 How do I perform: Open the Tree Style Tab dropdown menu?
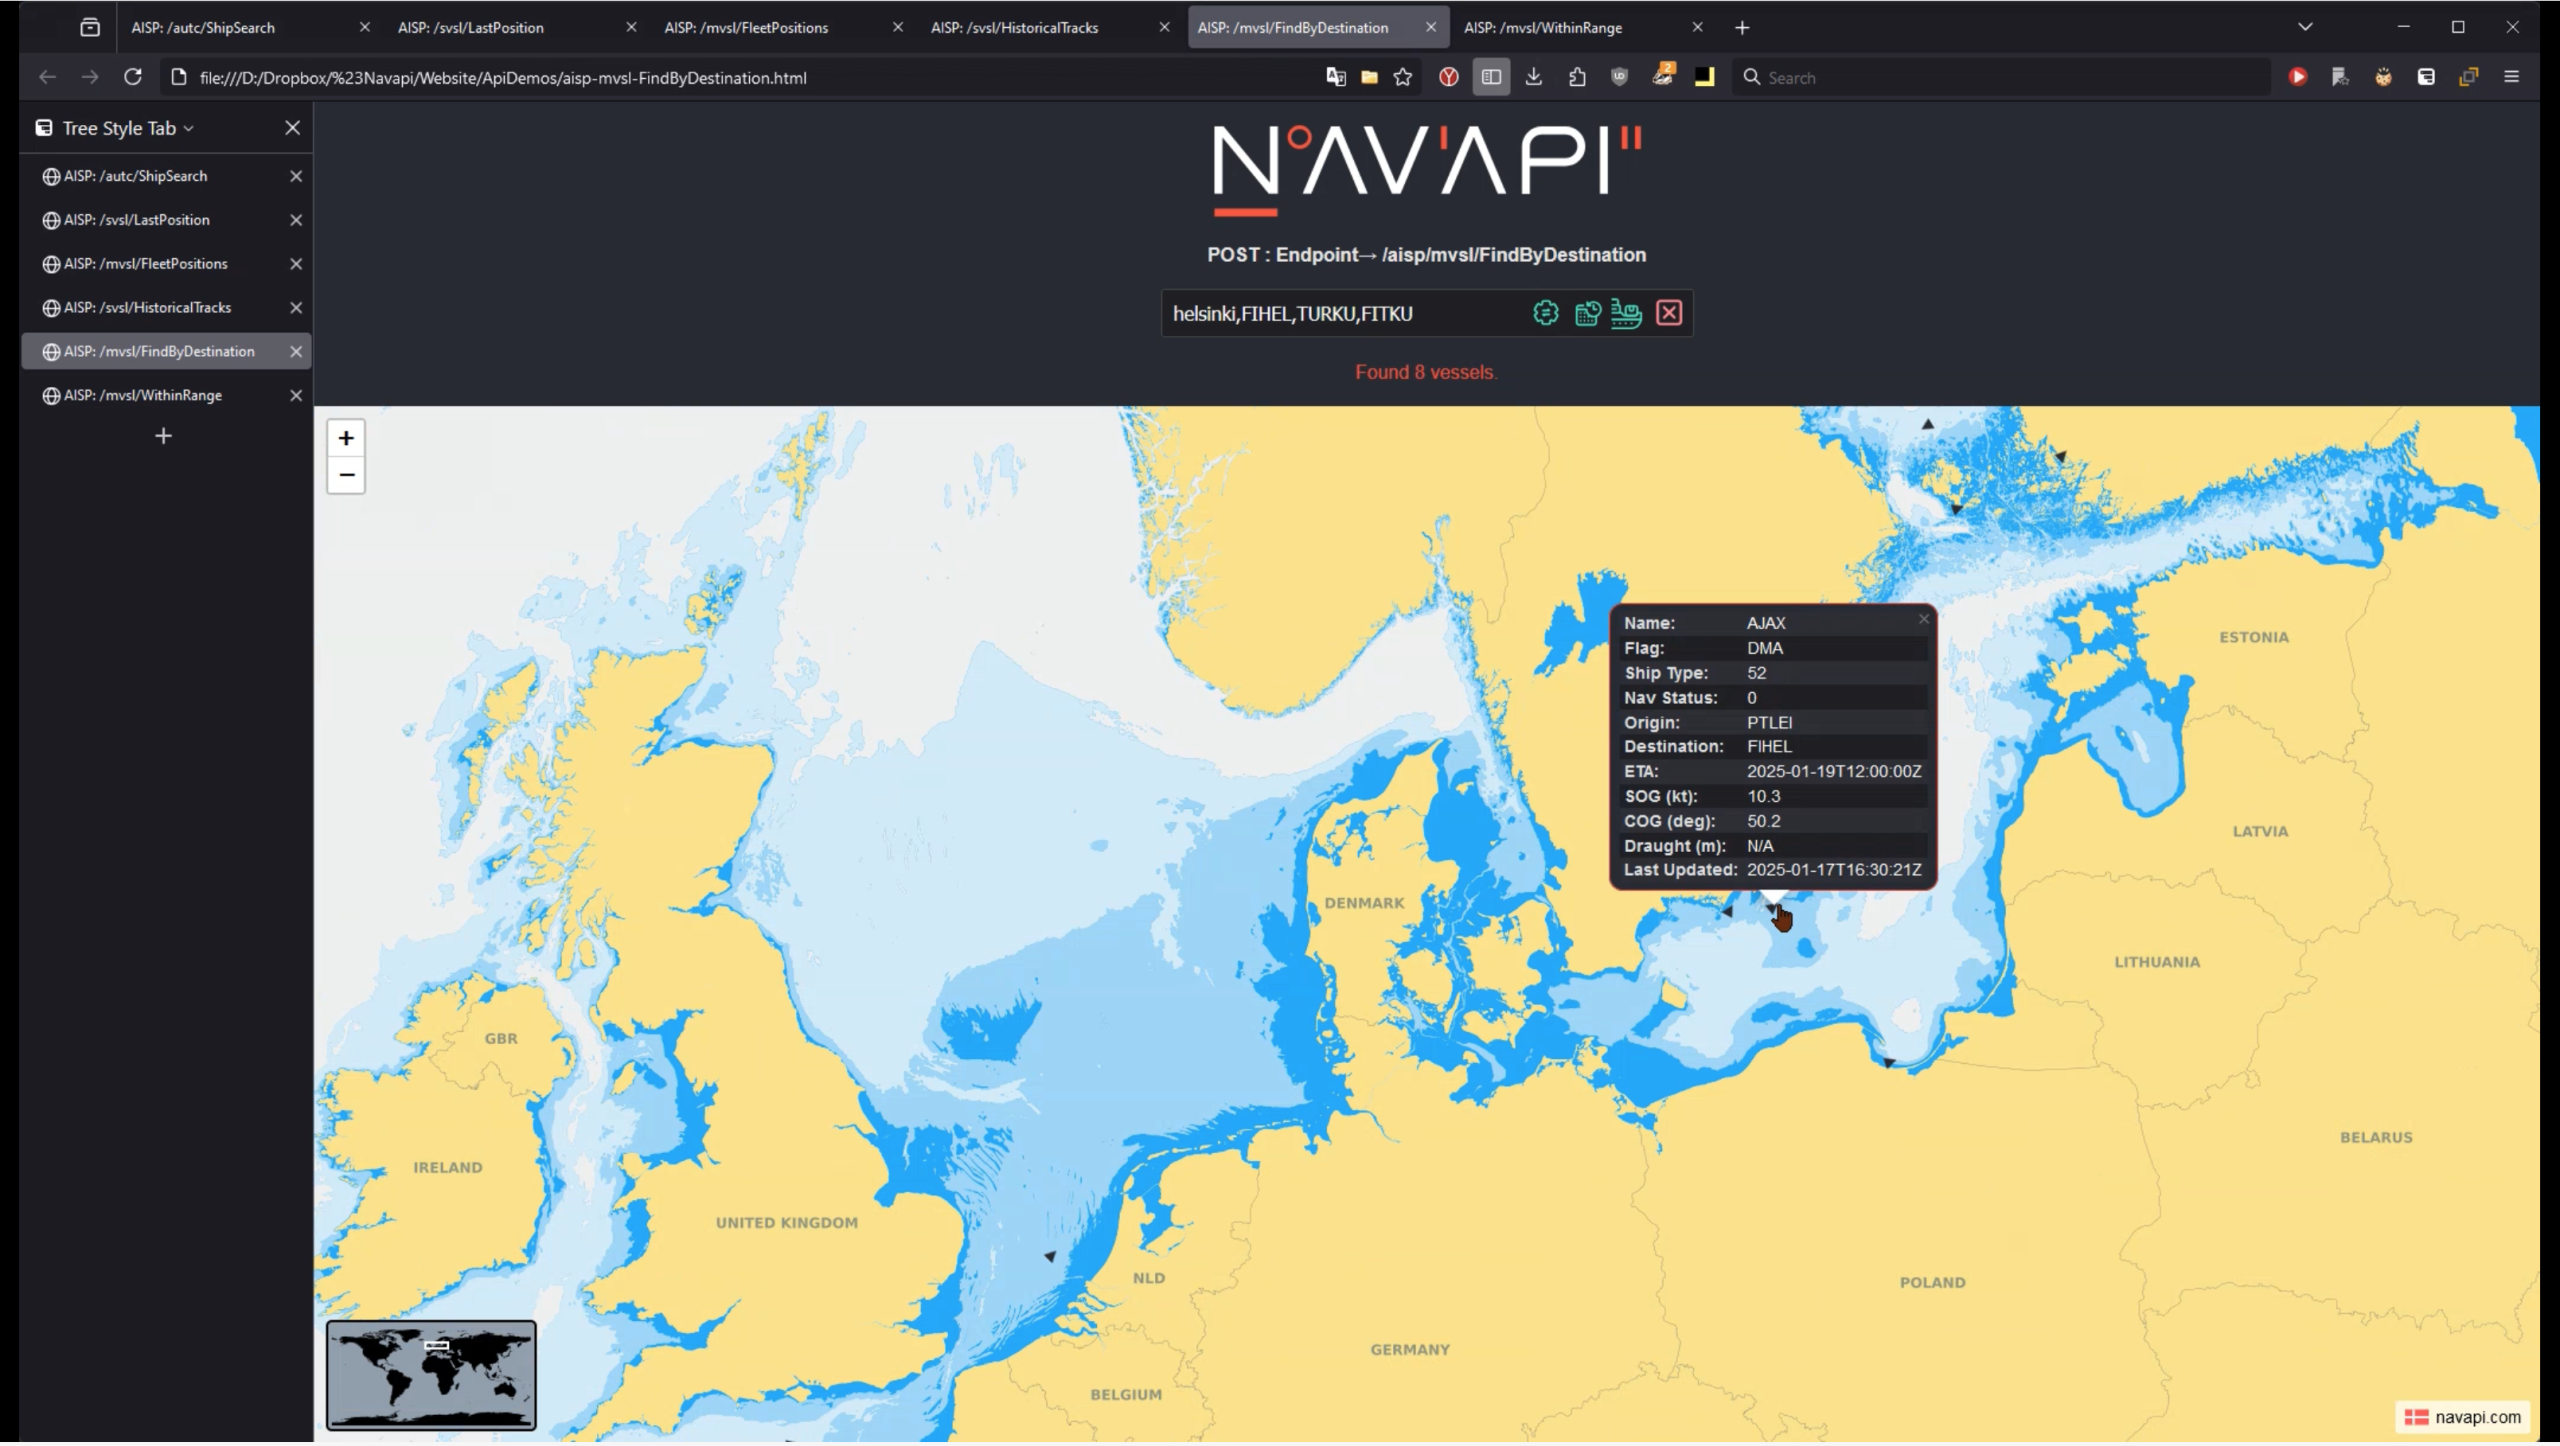[x=128, y=128]
